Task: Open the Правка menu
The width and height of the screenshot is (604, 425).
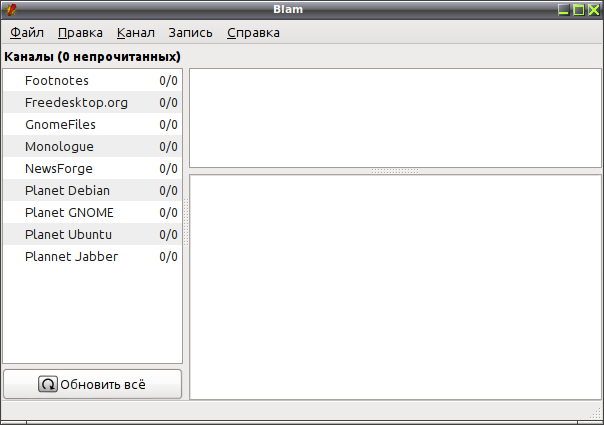Action: (80, 33)
